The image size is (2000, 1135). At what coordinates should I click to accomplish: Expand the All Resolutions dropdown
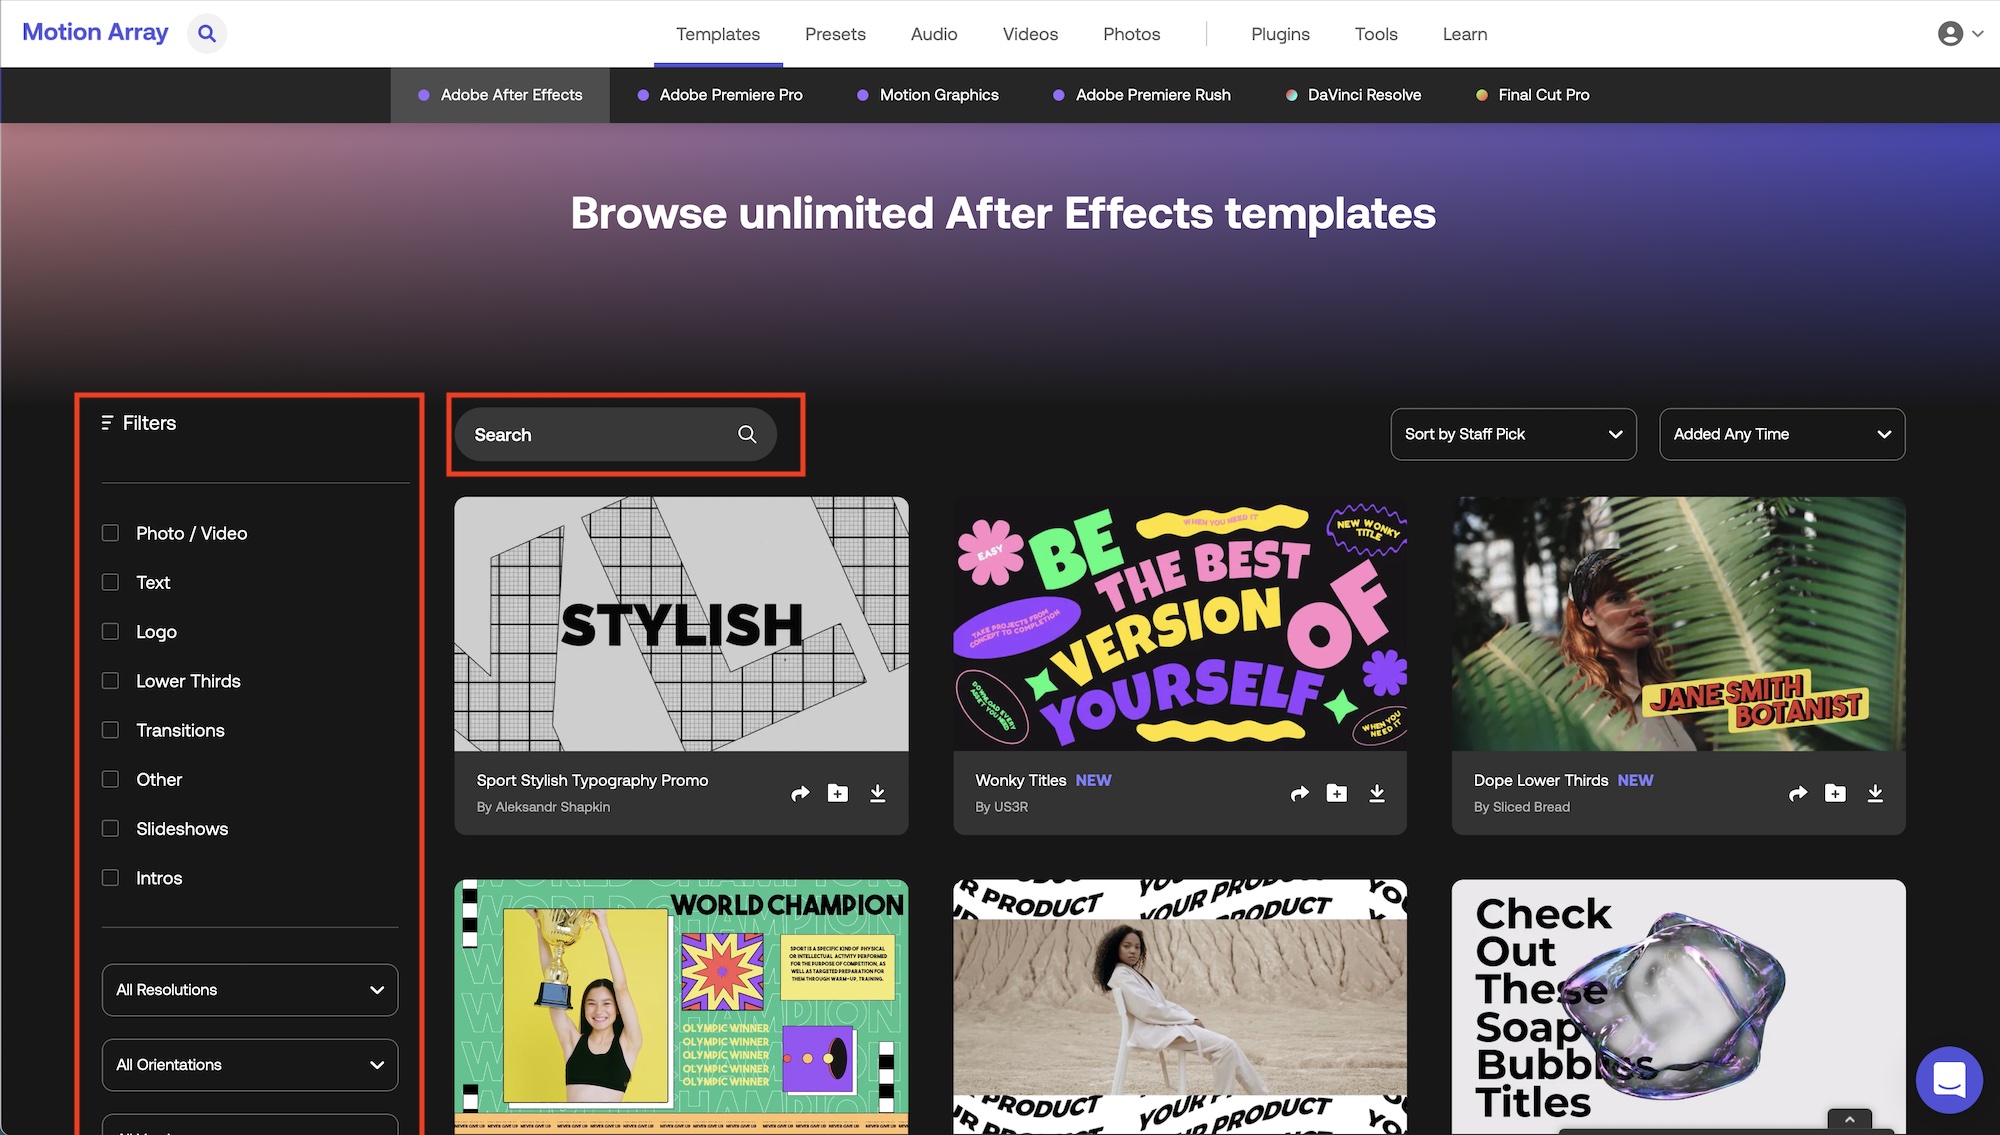coord(250,990)
